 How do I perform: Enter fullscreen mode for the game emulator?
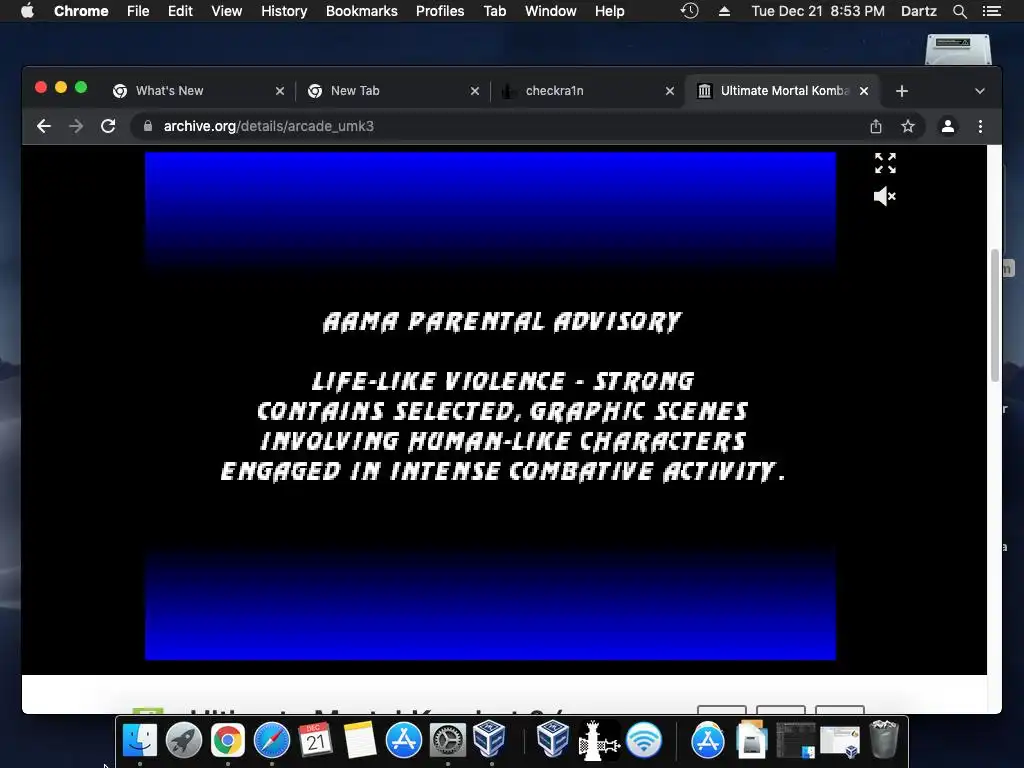point(885,163)
